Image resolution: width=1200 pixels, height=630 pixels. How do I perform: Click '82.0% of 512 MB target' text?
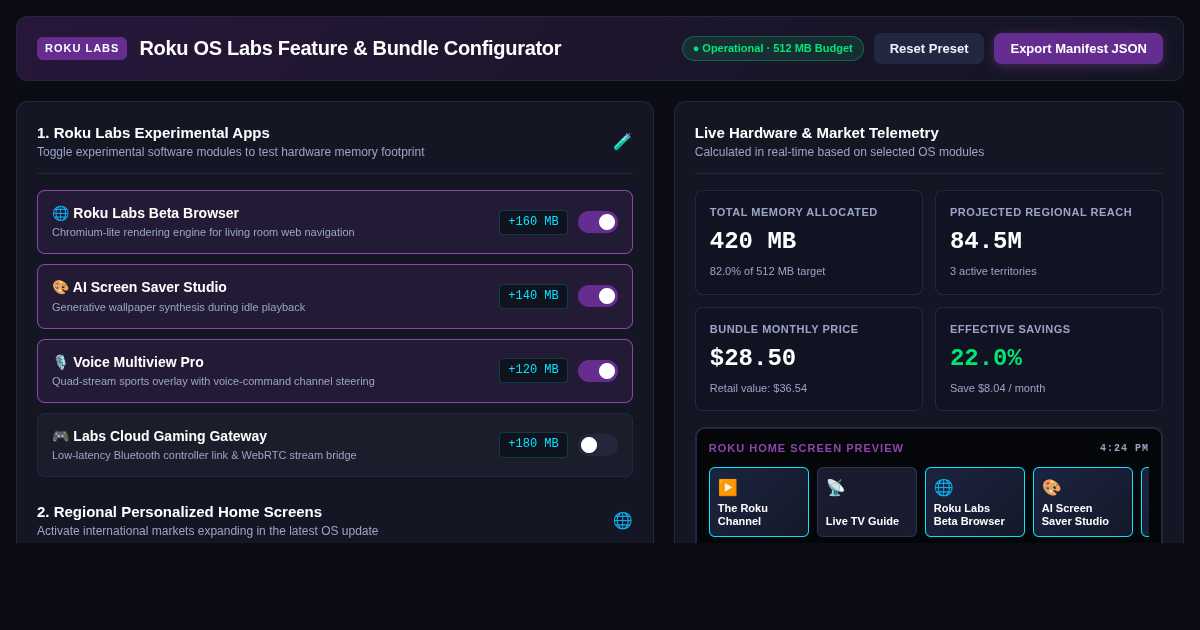767,271
